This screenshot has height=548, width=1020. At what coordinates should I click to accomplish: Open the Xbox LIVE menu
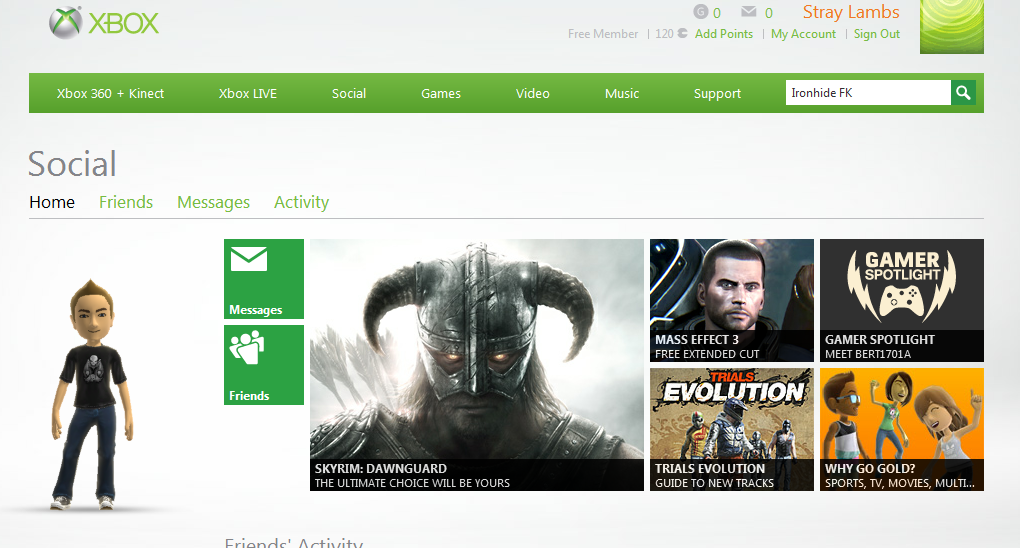[248, 93]
